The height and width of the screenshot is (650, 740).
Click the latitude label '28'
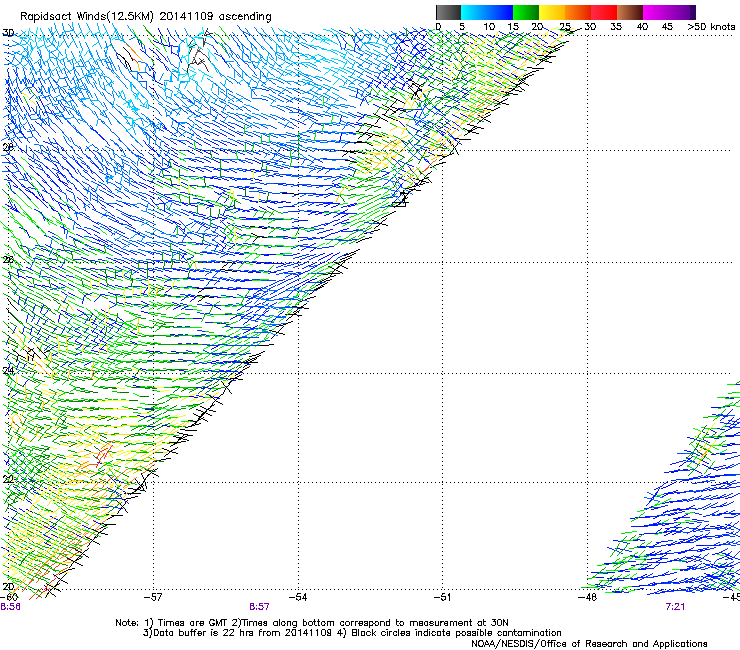[8, 147]
